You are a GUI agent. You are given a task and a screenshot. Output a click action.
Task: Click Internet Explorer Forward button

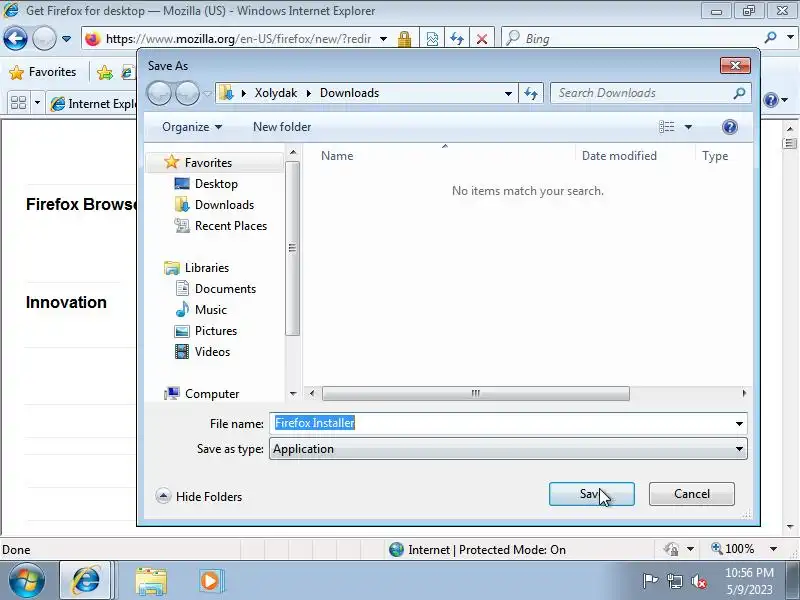[x=44, y=38]
